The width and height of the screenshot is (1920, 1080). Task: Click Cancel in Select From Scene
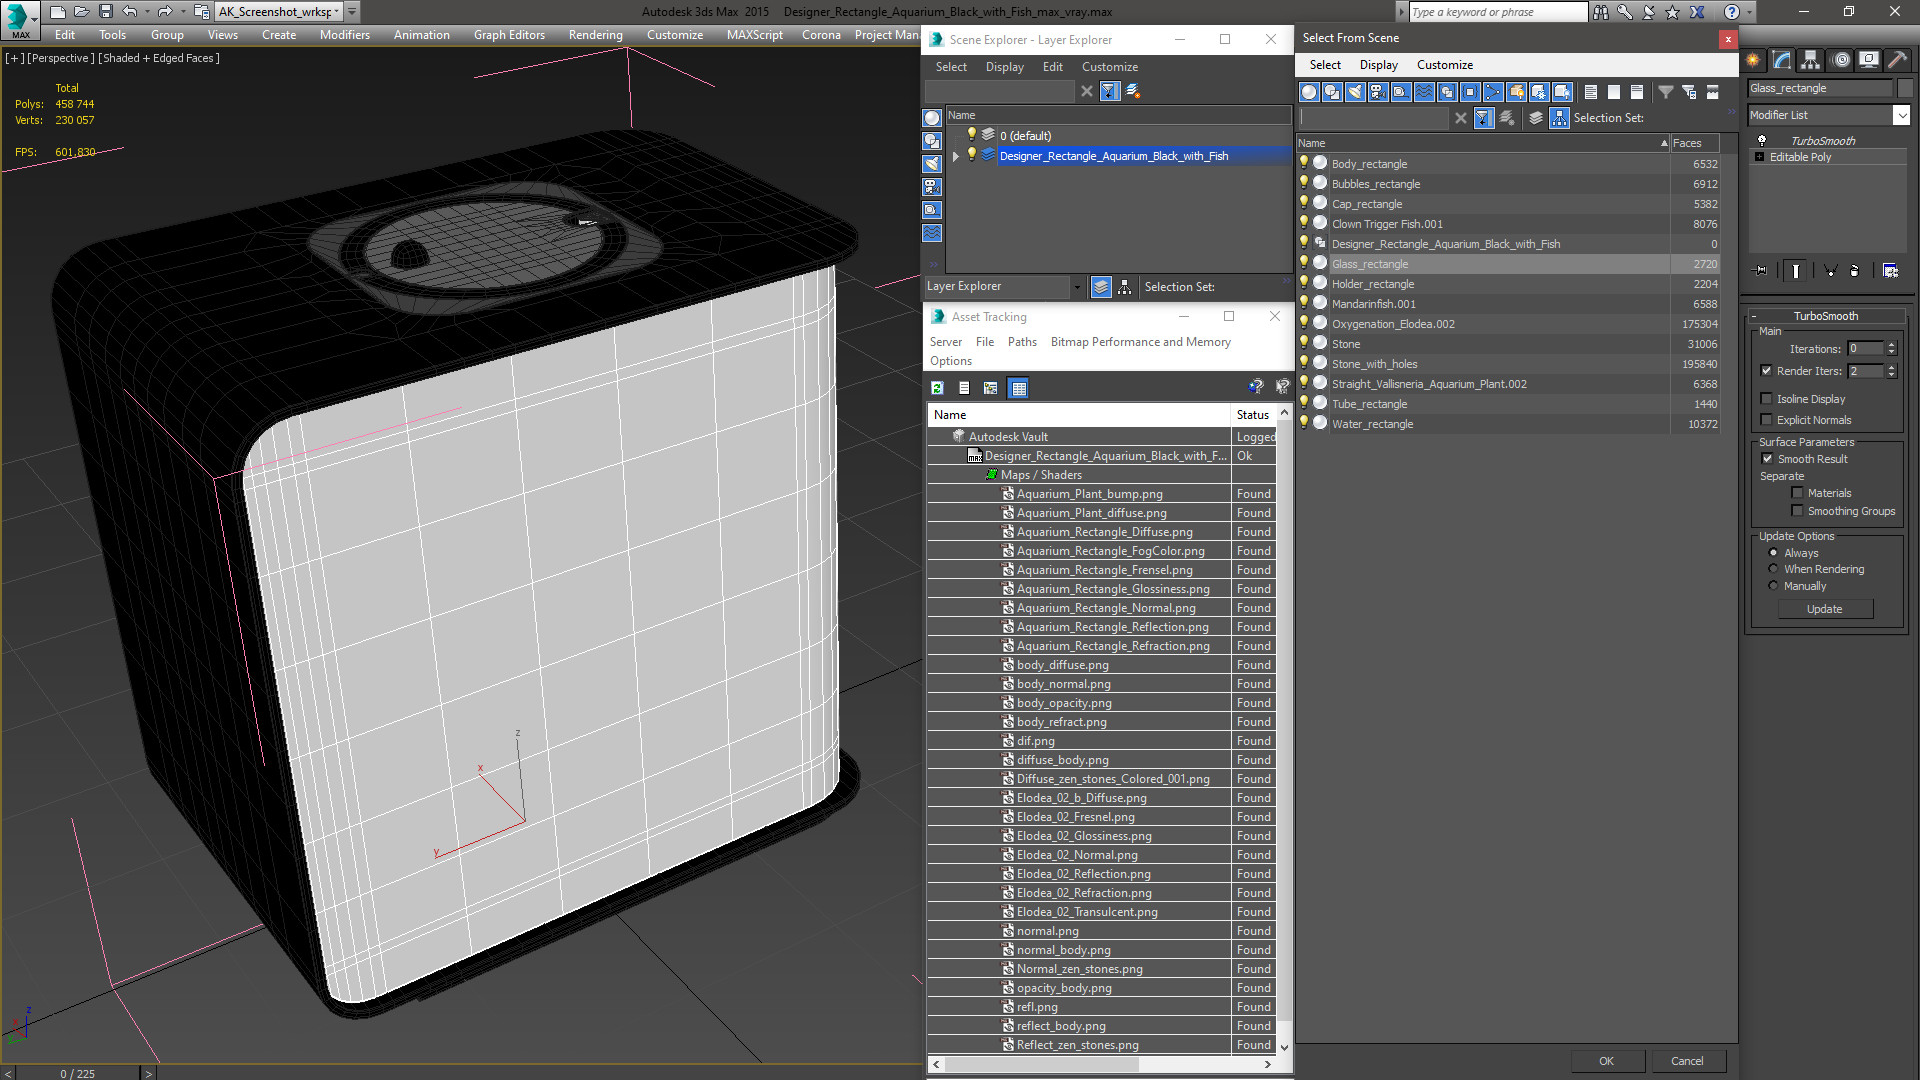tap(1687, 1061)
